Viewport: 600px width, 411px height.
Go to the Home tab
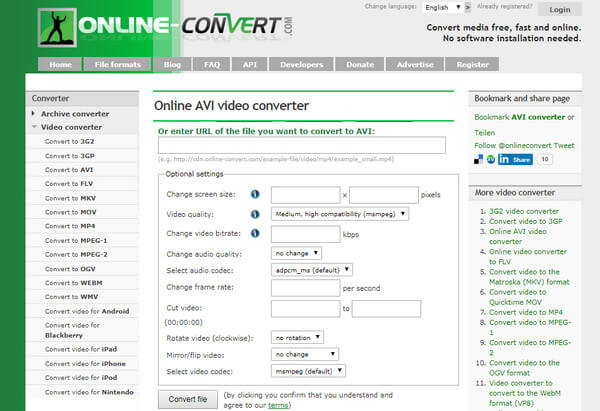(60, 64)
